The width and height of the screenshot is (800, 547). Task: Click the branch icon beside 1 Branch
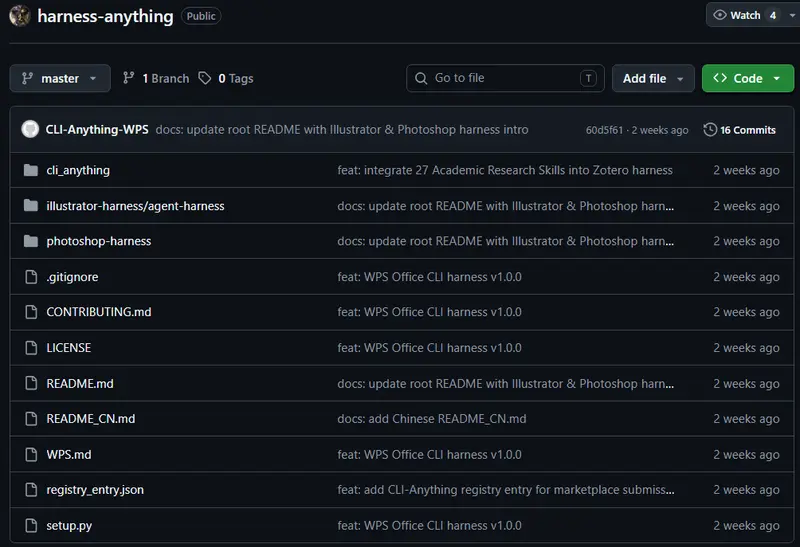click(129, 78)
